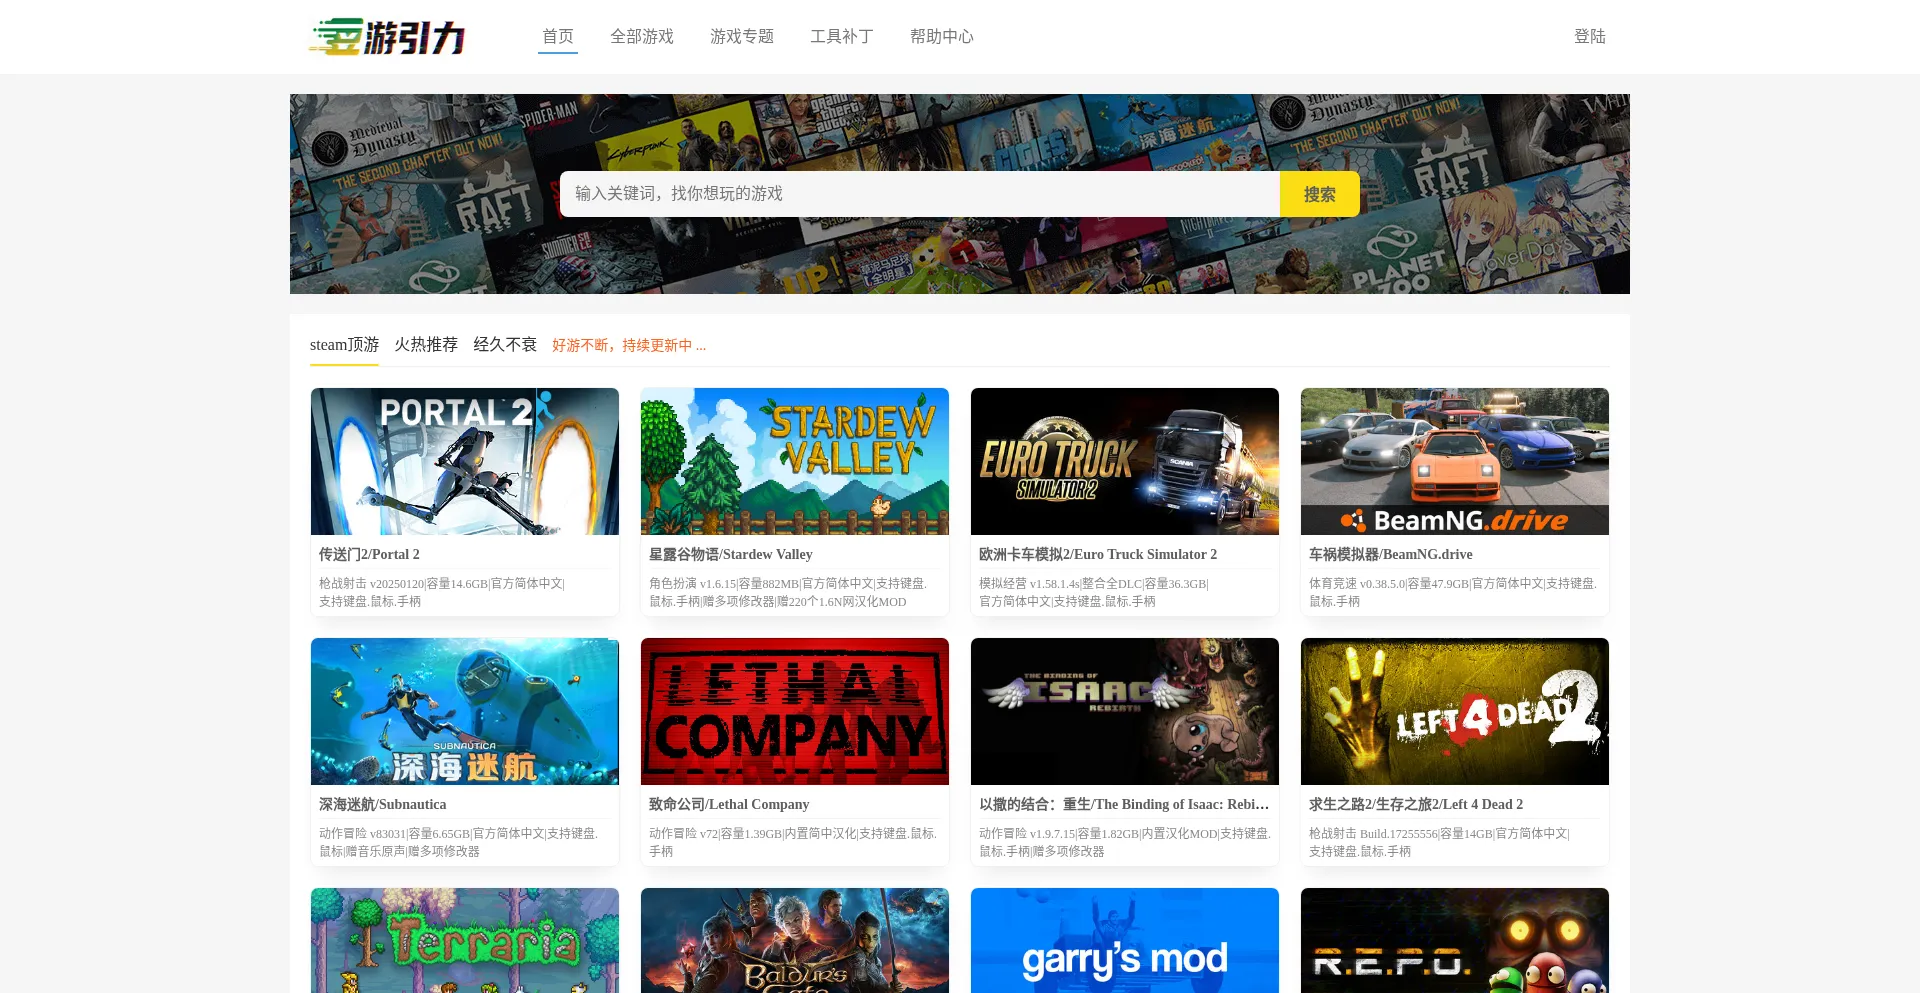This screenshot has width=1920, height=993.
Task: Click Stardew Valley description 角色扮演 v1.6.15
Action: pyautogui.click(x=788, y=592)
